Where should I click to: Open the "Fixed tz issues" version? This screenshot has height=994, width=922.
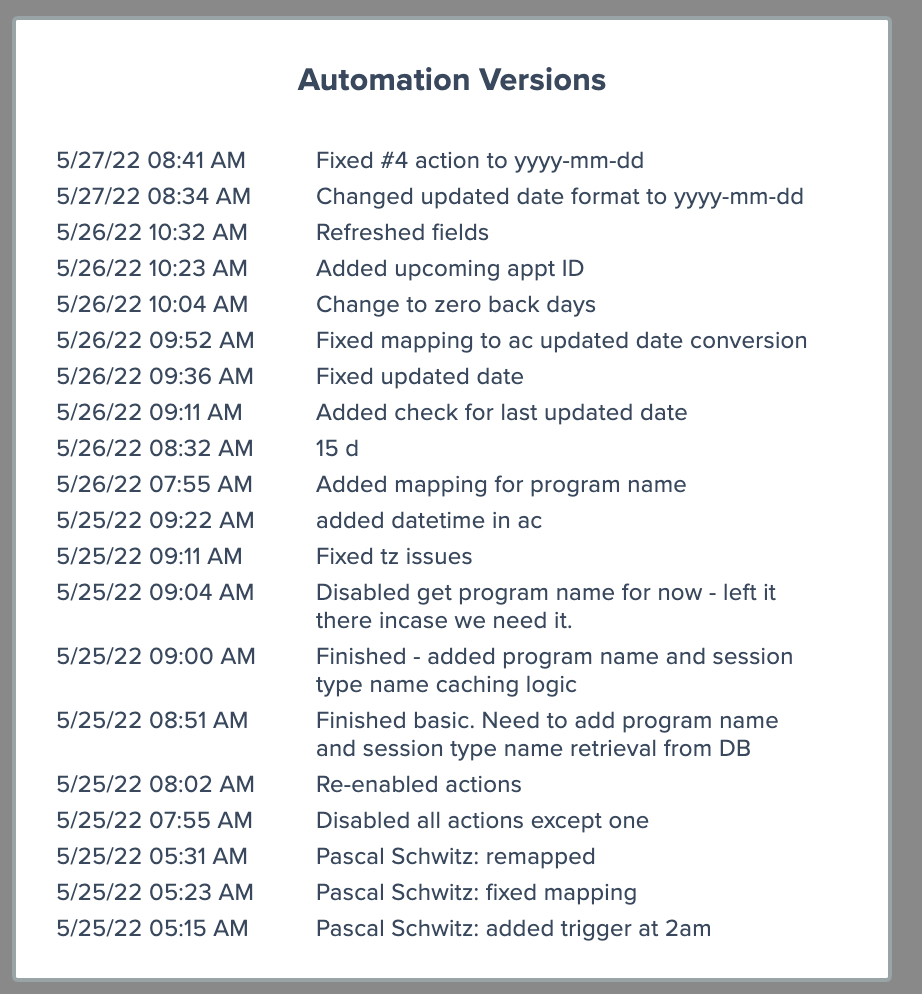394,556
